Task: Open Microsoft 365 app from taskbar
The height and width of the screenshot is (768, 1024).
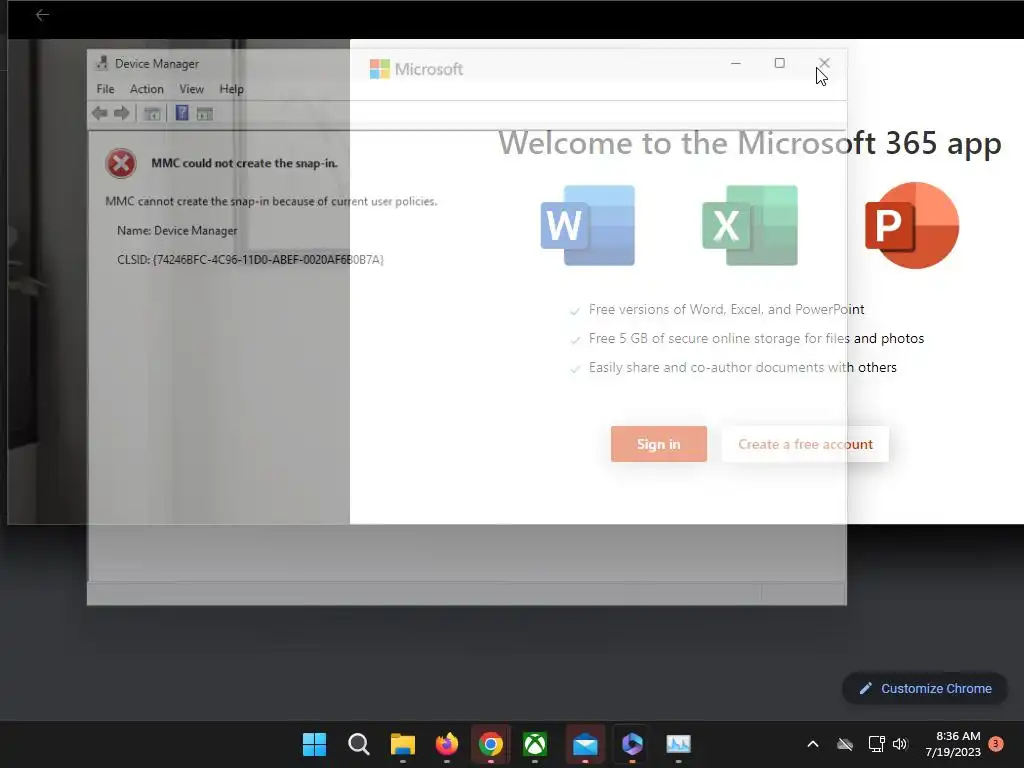Action: tap(632, 744)
